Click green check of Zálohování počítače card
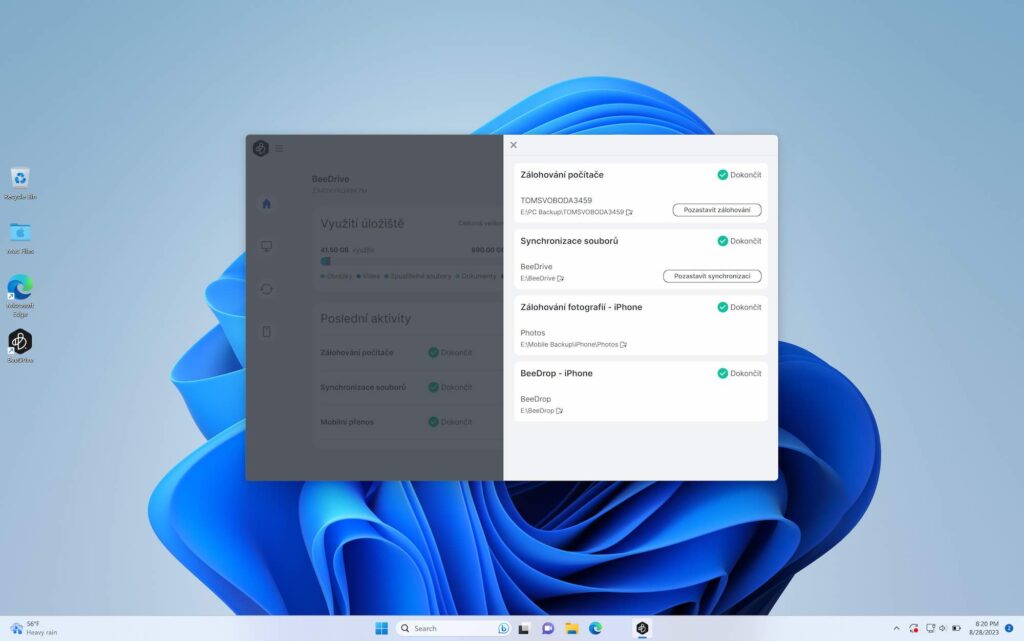 [722, 175]
